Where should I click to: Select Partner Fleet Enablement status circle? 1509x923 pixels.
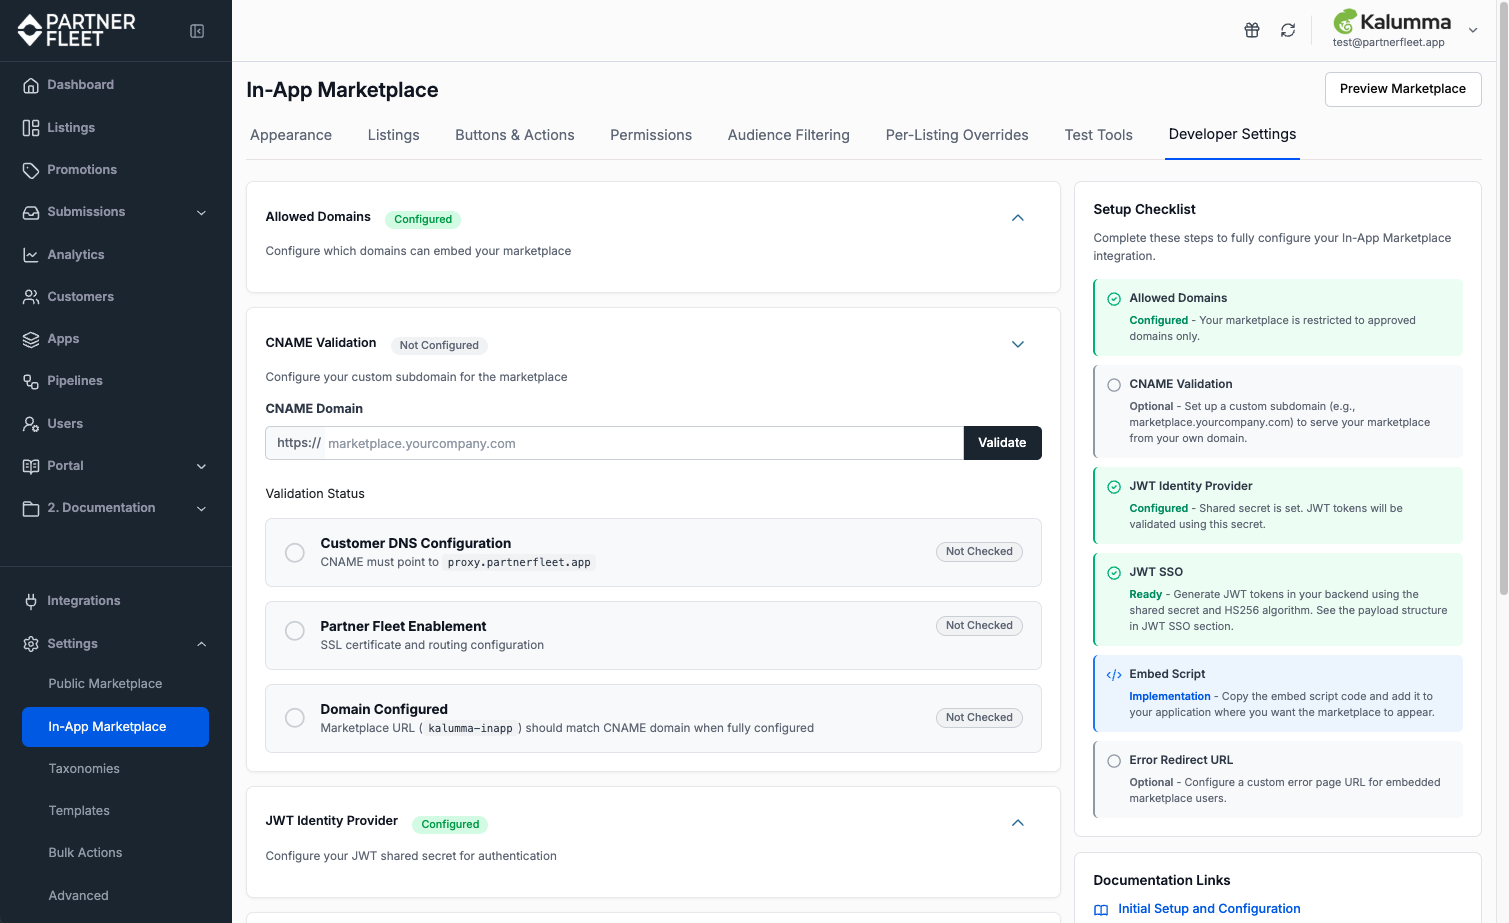(x=295, y=631)
